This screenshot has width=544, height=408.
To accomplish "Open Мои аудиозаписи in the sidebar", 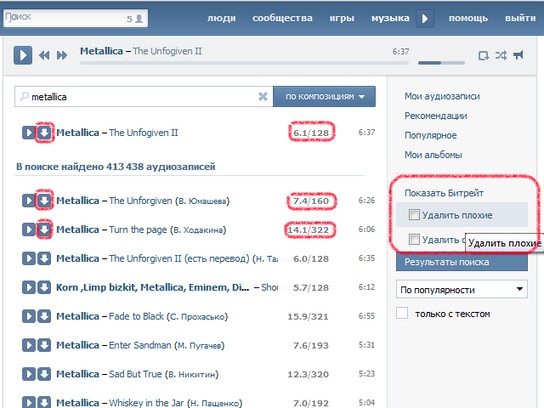I will (x=442, y=96).
